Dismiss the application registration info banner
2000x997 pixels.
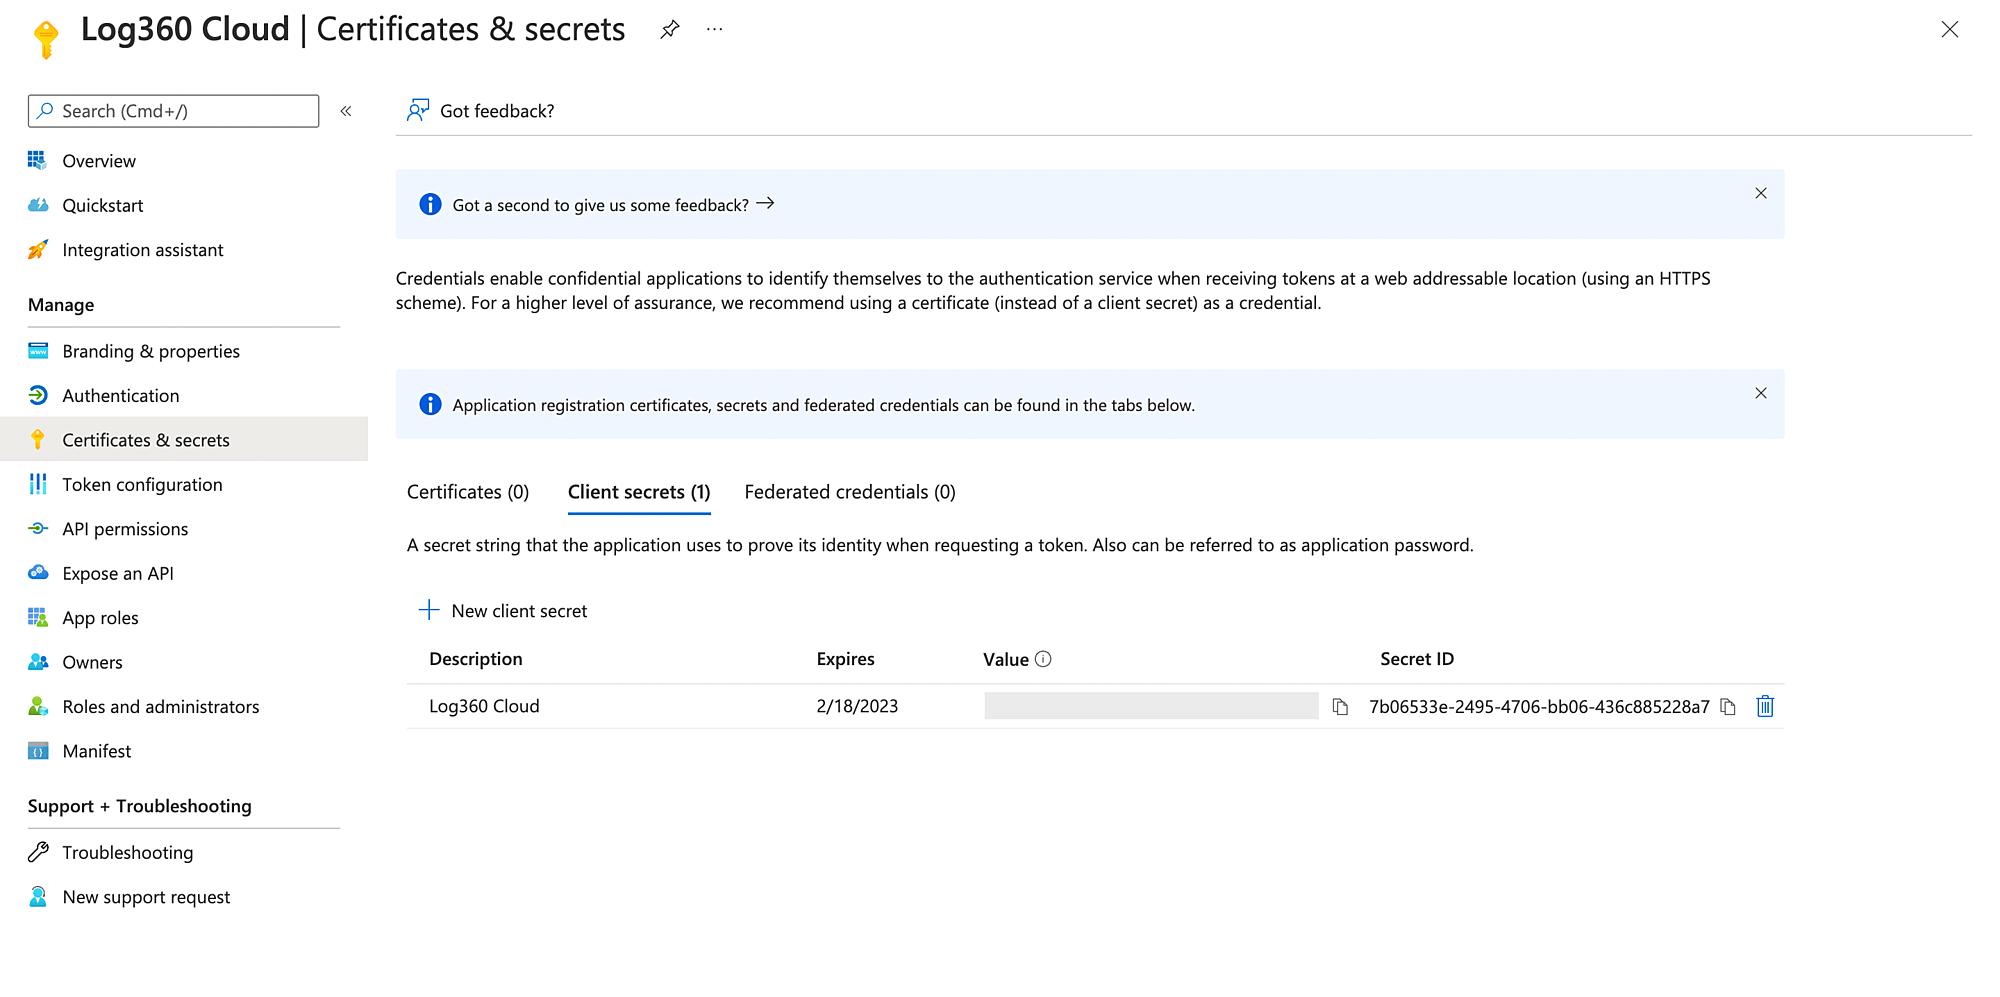(1761, 393)
